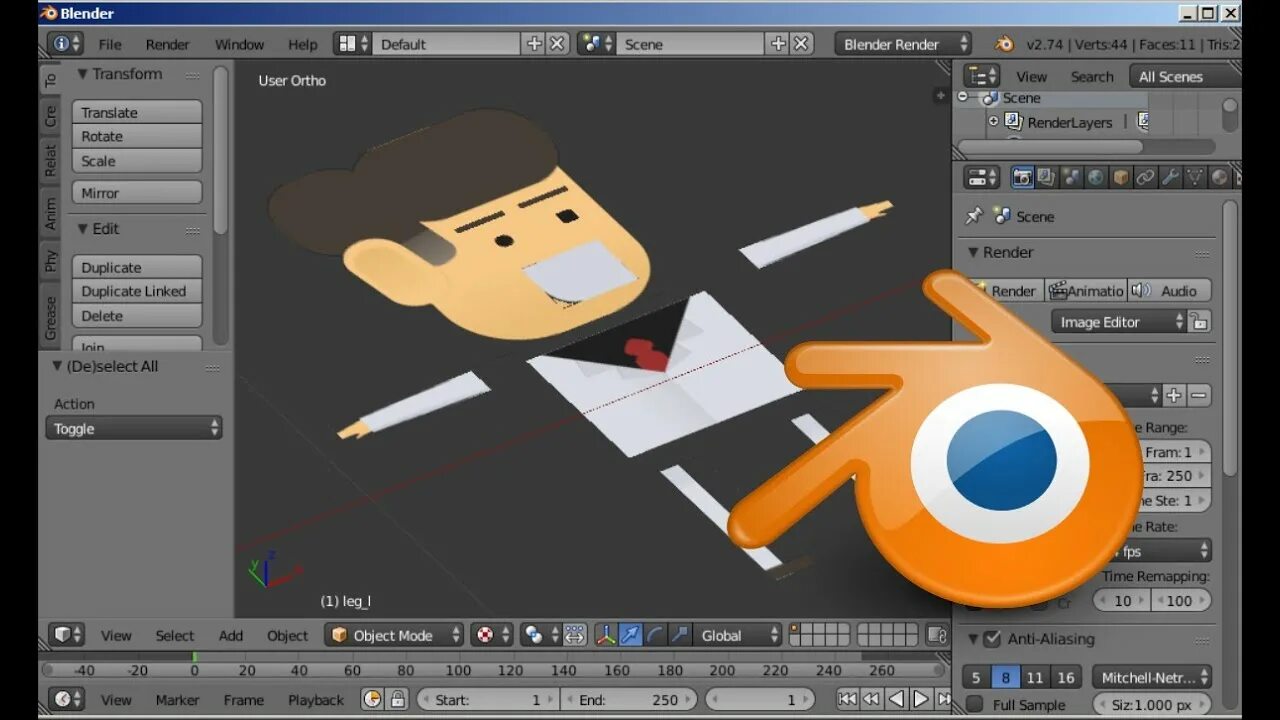
Task: Open the Window menu
Action: click(x=240, y=44)
